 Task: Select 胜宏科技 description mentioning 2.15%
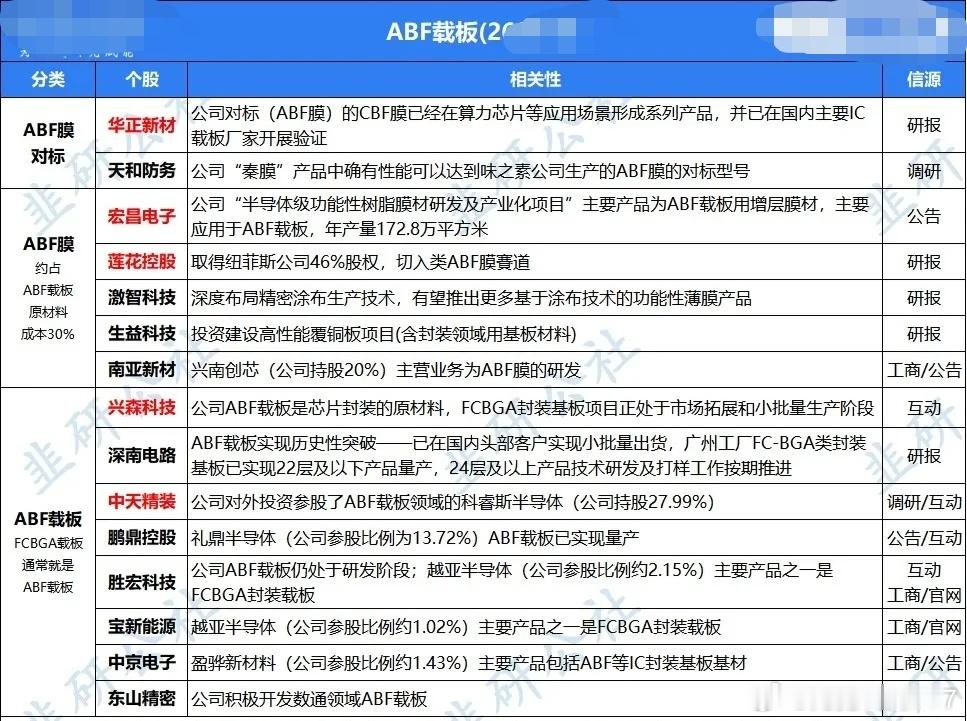pyautogui.click(x=512, y=582)
